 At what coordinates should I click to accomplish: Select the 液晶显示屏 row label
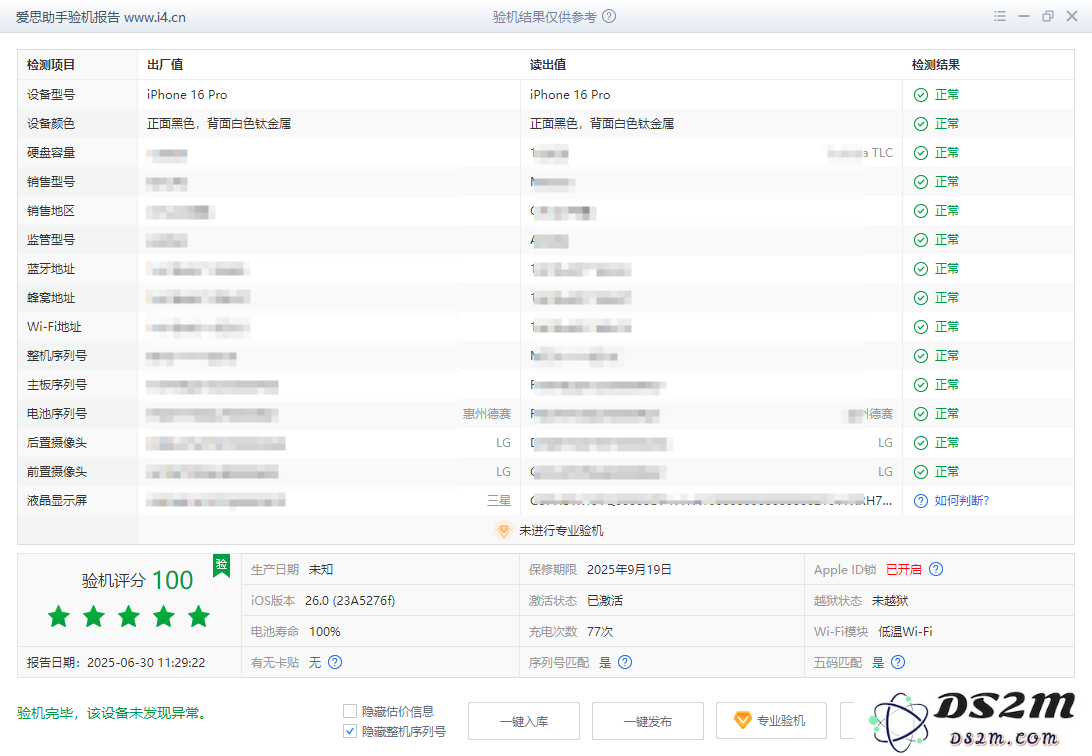[x=57, y=501]
